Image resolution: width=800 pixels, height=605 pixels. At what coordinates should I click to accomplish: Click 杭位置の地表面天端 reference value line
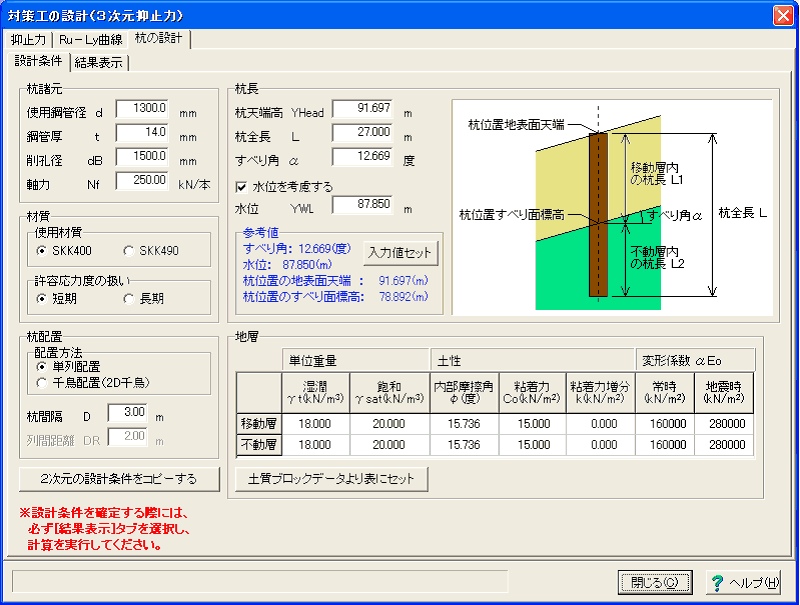click(335, 281)
